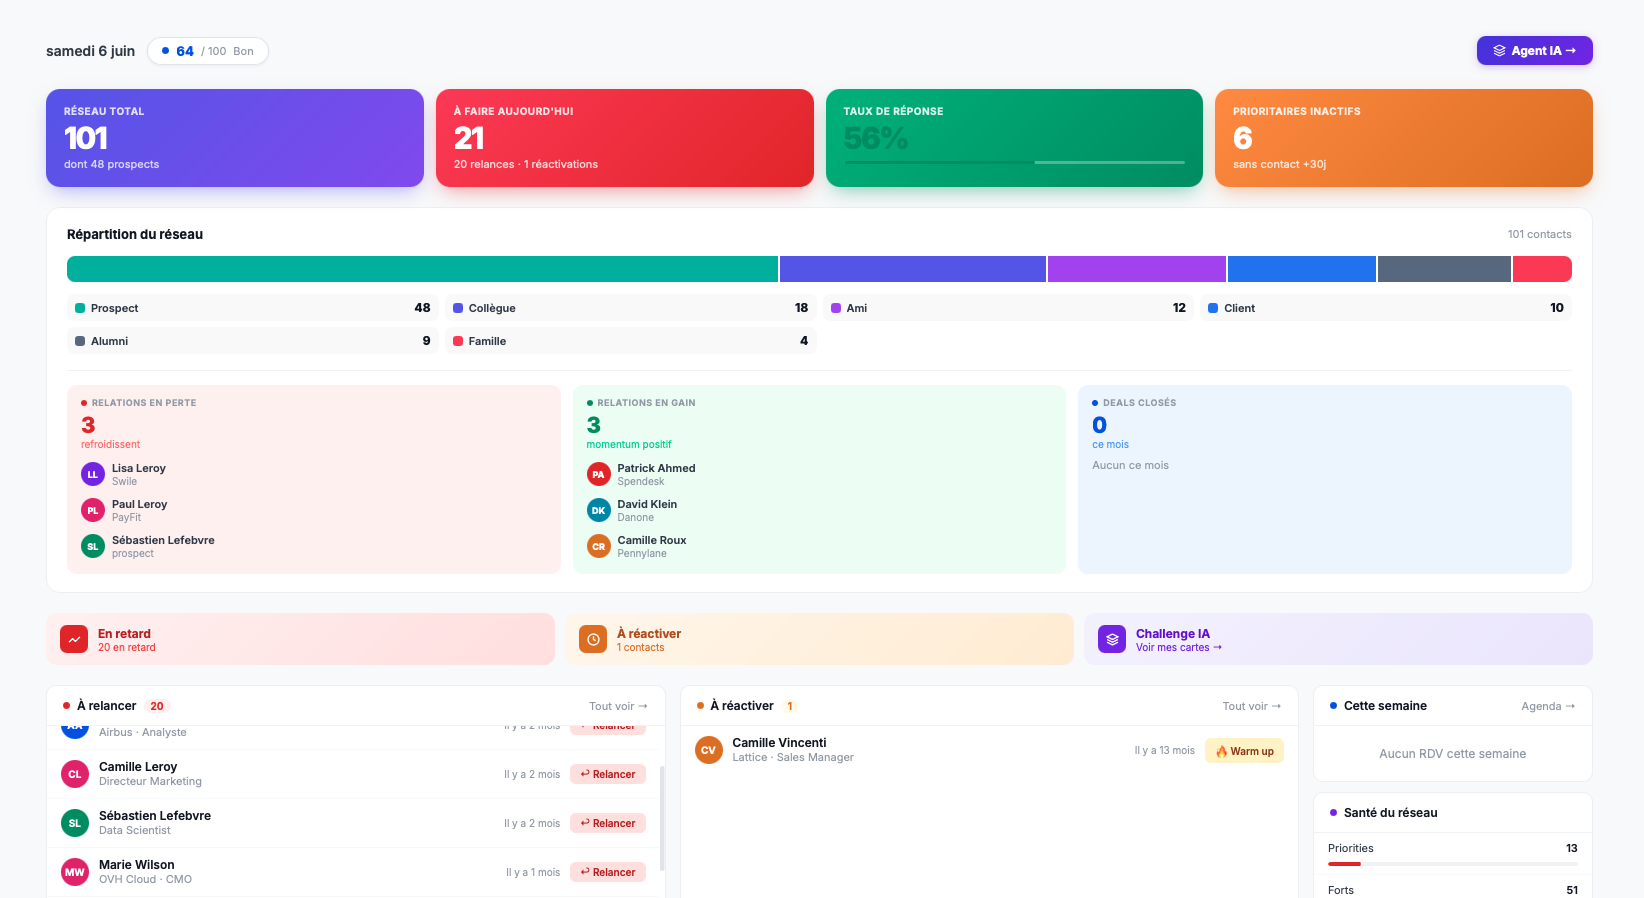1644x898 pixels.
Task: Open the En retard banner
Action: (x=300, y=639)
